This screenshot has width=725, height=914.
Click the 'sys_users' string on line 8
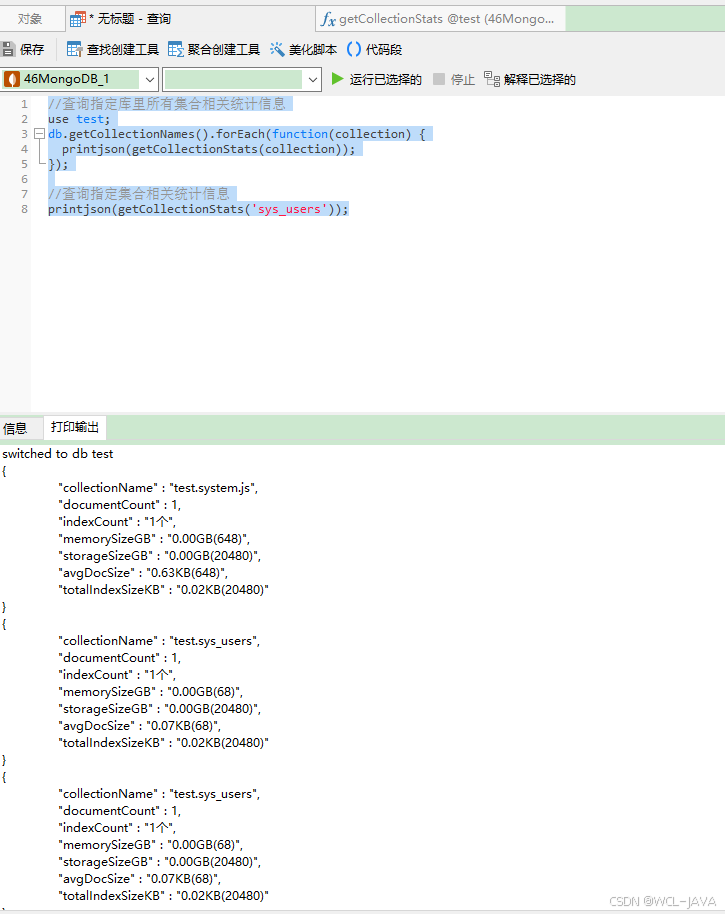click(x=289, y=209)
